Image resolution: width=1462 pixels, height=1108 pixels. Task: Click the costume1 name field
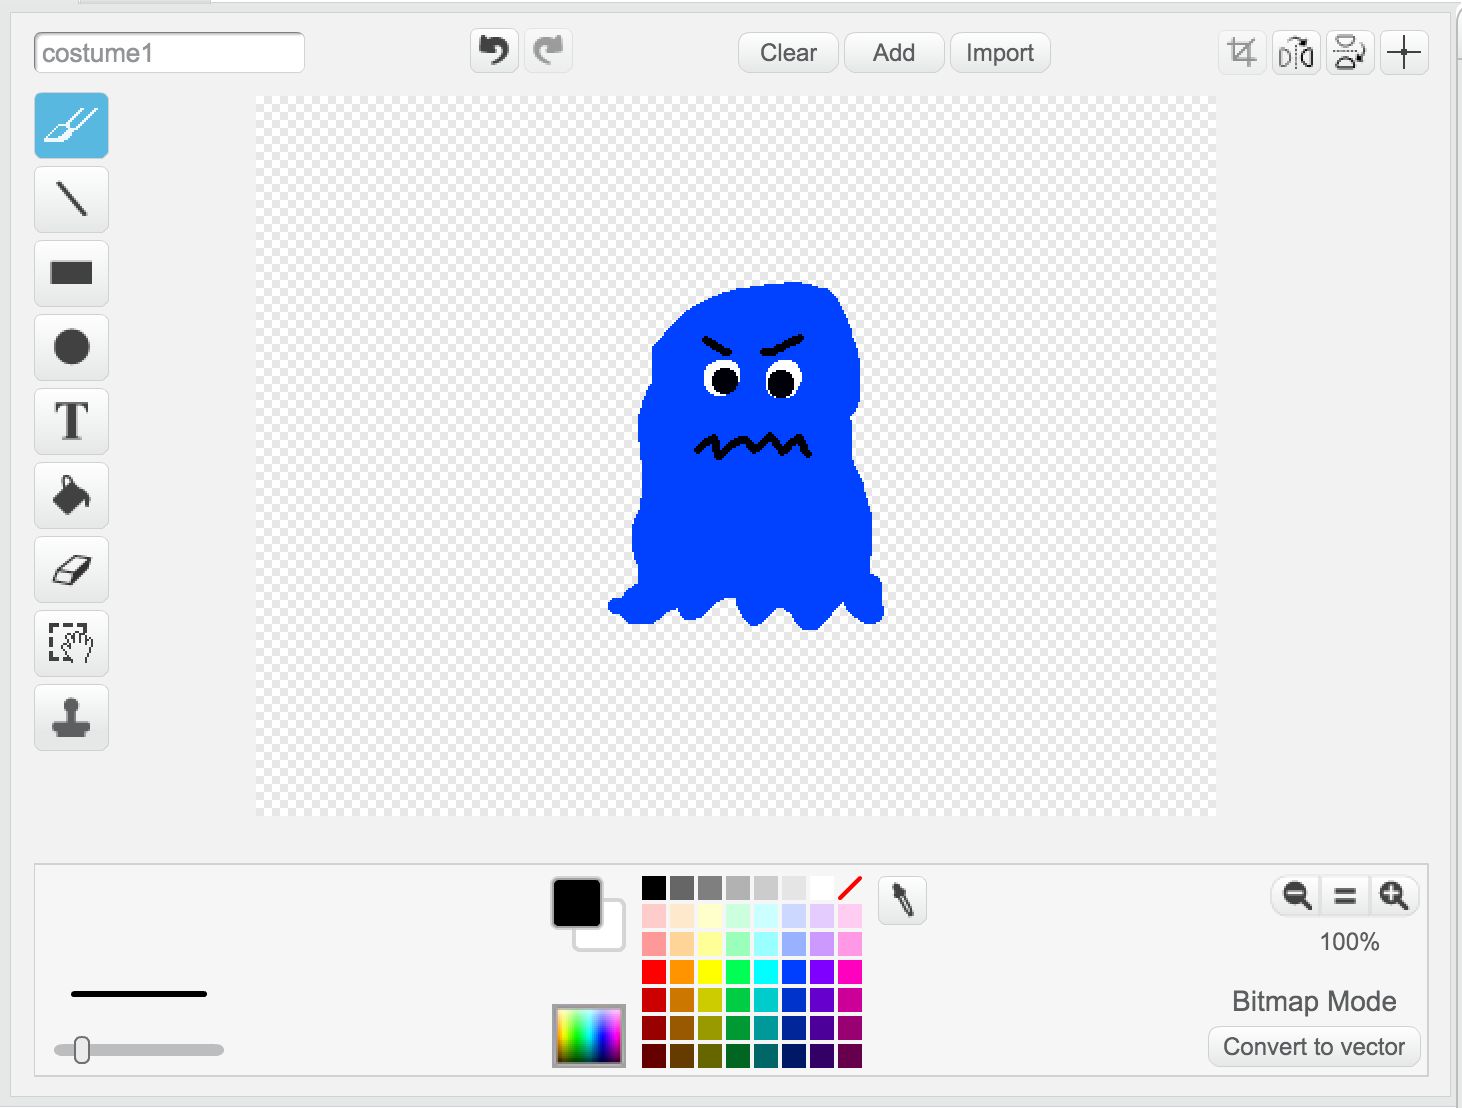tap(169, 53)
